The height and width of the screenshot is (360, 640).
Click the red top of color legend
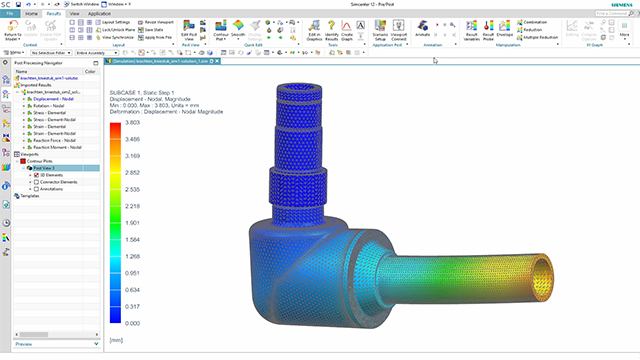click(x=116, y=127)
